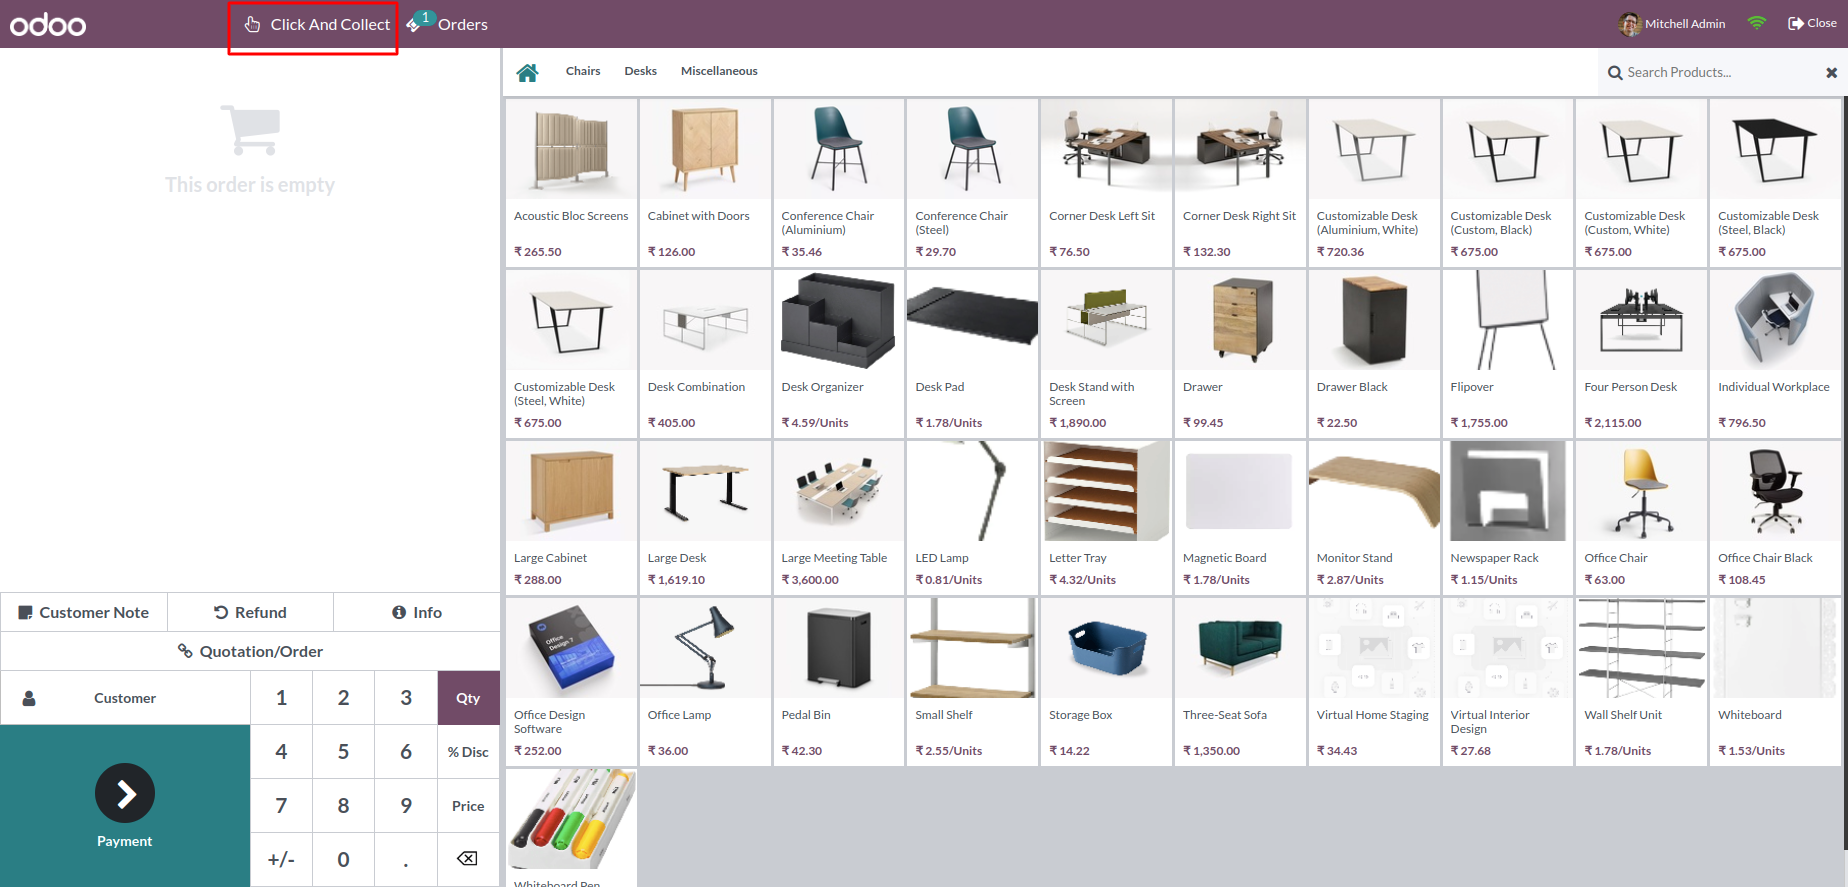The width and height of the screenshot is (1848, 887).
Task: Add Whiteboard to the order
Action: [1775, 681]
